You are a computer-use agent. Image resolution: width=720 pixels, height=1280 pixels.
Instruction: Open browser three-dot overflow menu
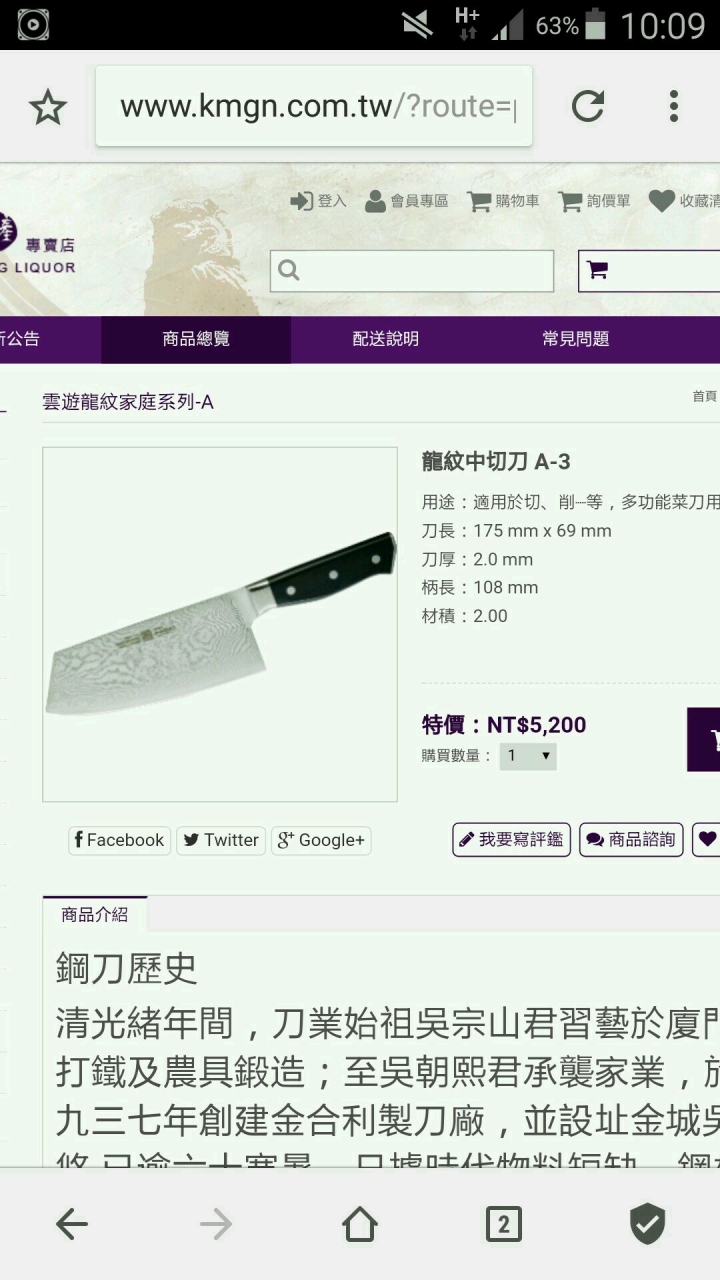coord(674,106)
